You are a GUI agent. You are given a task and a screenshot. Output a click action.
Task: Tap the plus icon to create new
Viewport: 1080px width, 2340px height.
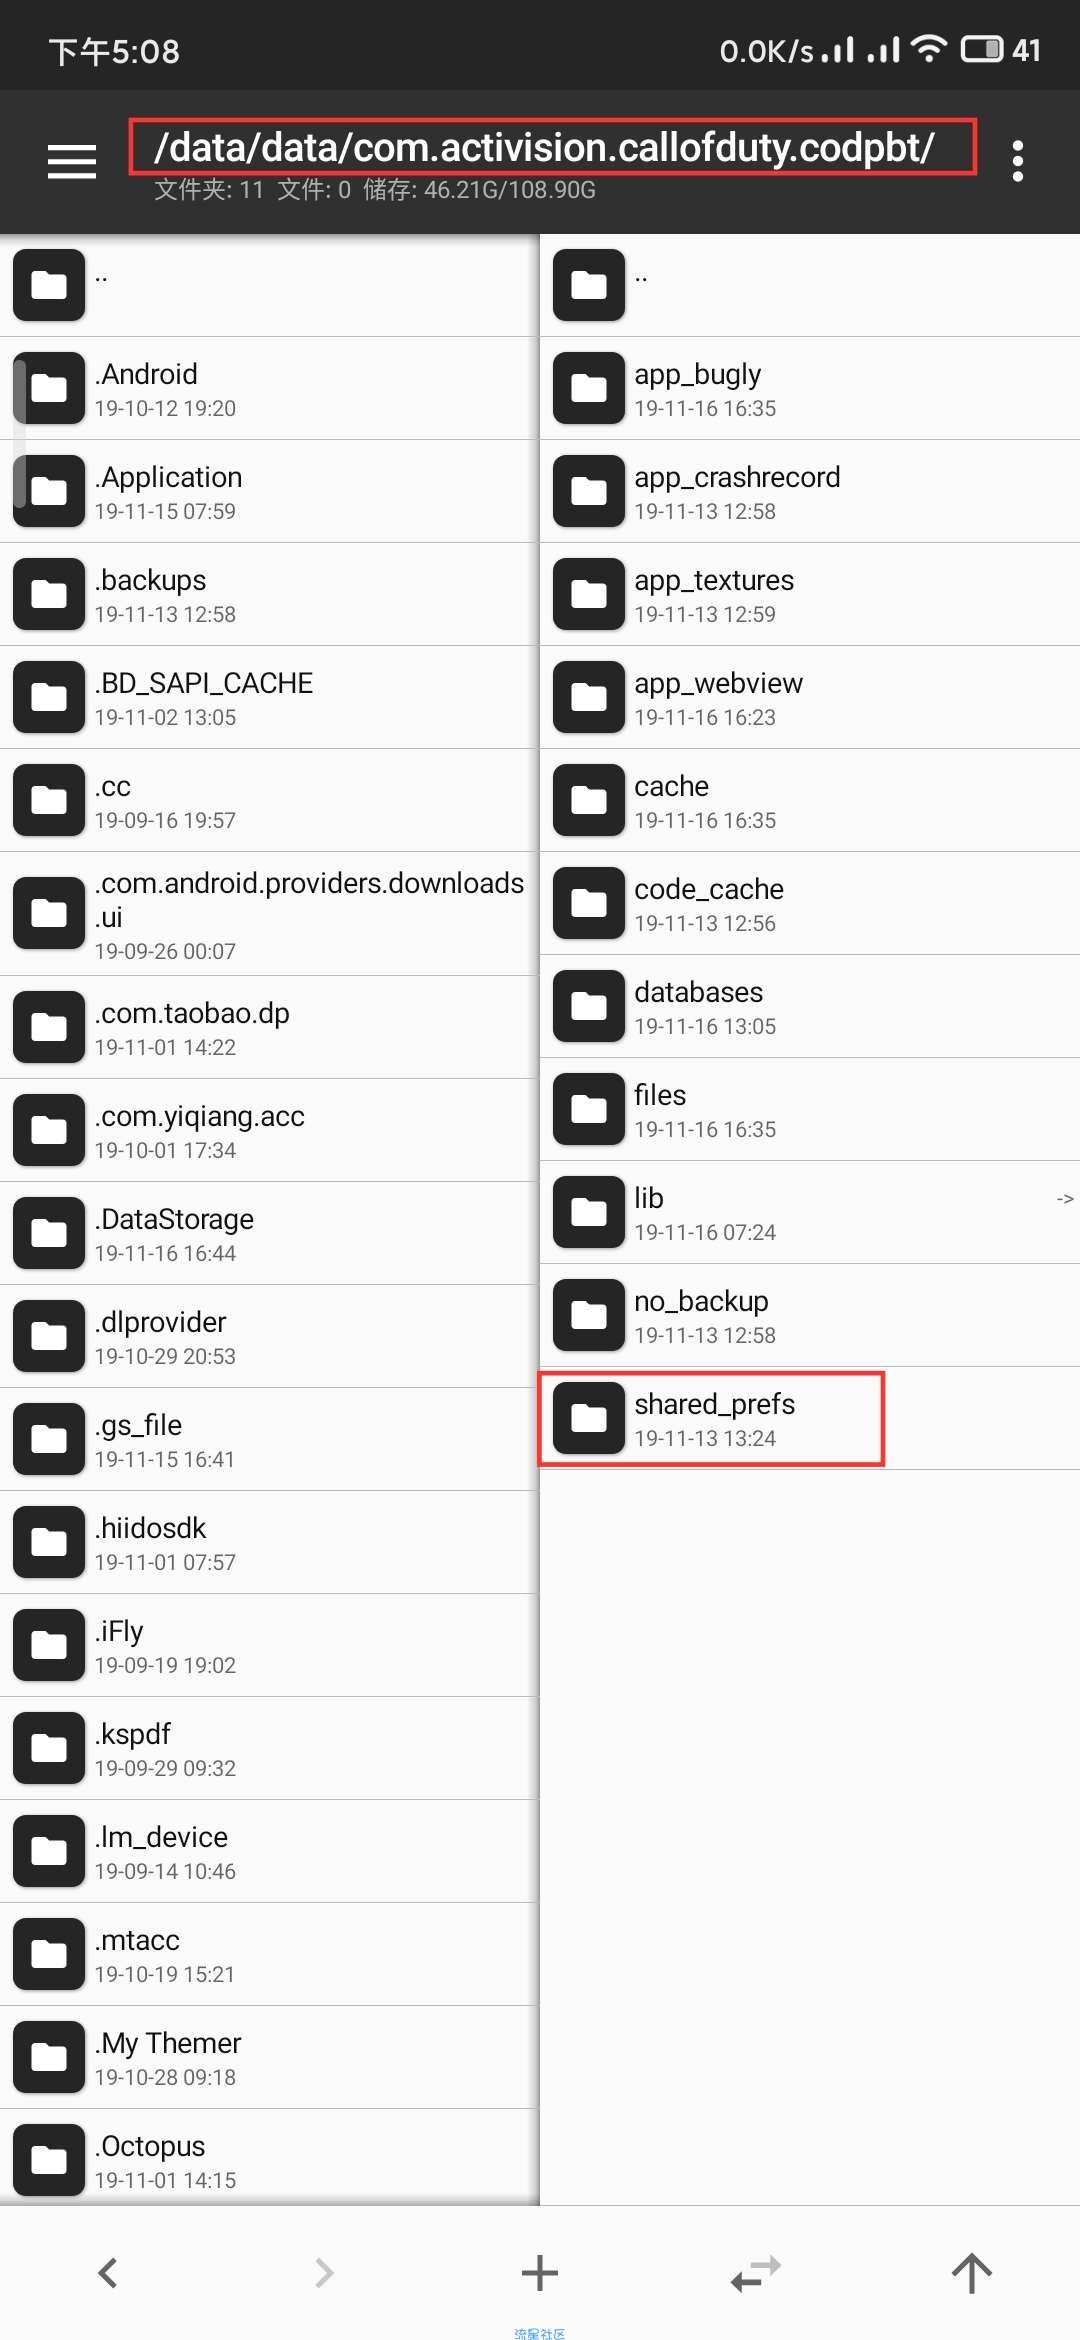coord(540,2272)
